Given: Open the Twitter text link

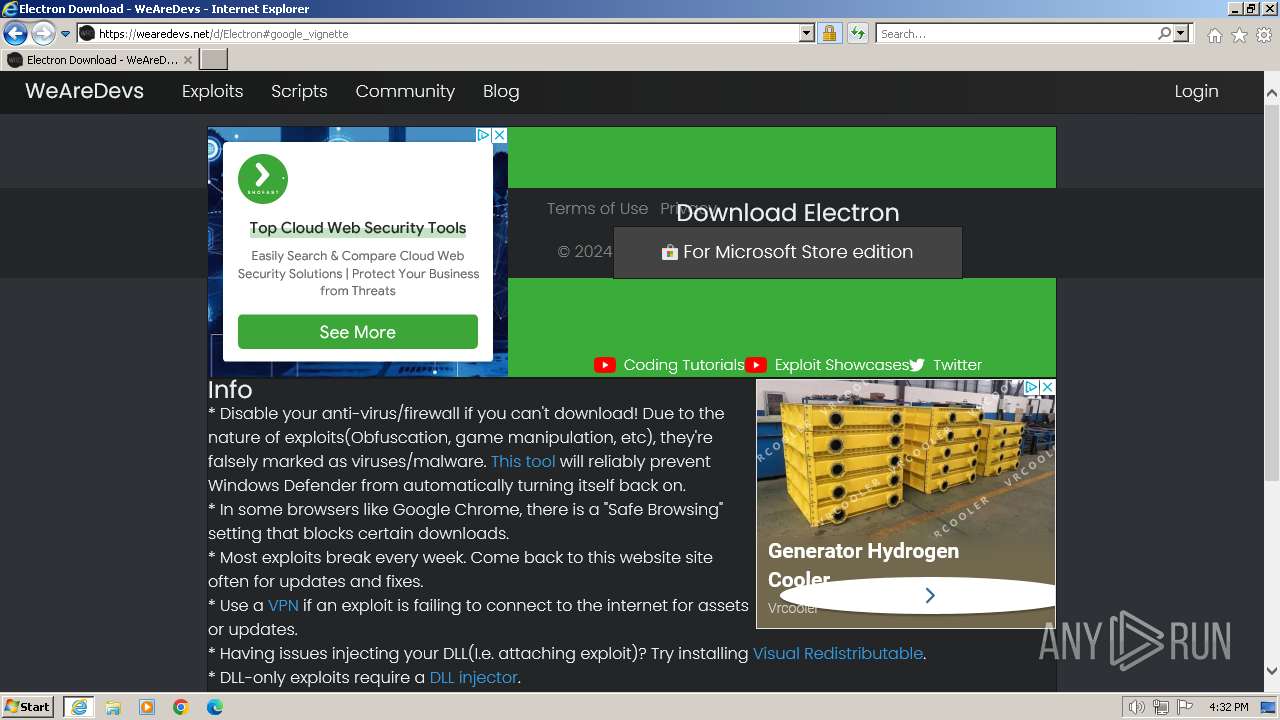Looking at the screenshot, I should point(957,365).
